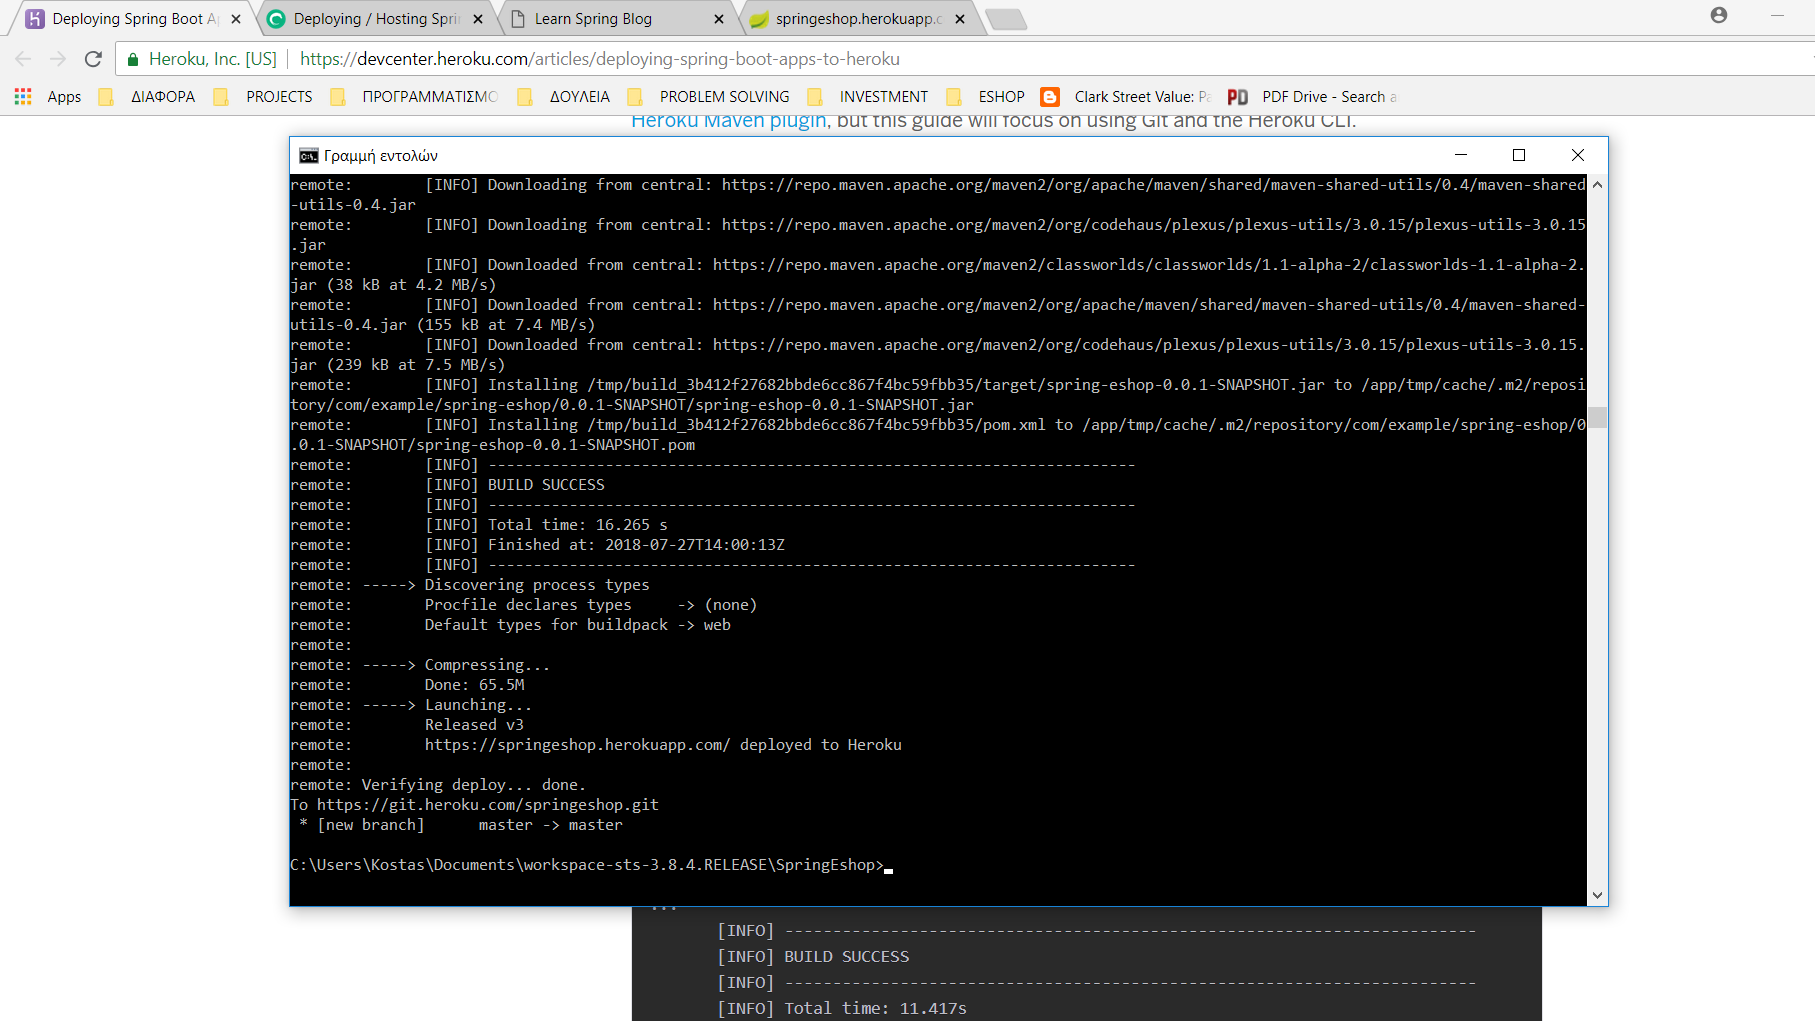1815x1021 pixels.
Task: Click the console scrollbar down arrow
Action: pos(1597,895)
